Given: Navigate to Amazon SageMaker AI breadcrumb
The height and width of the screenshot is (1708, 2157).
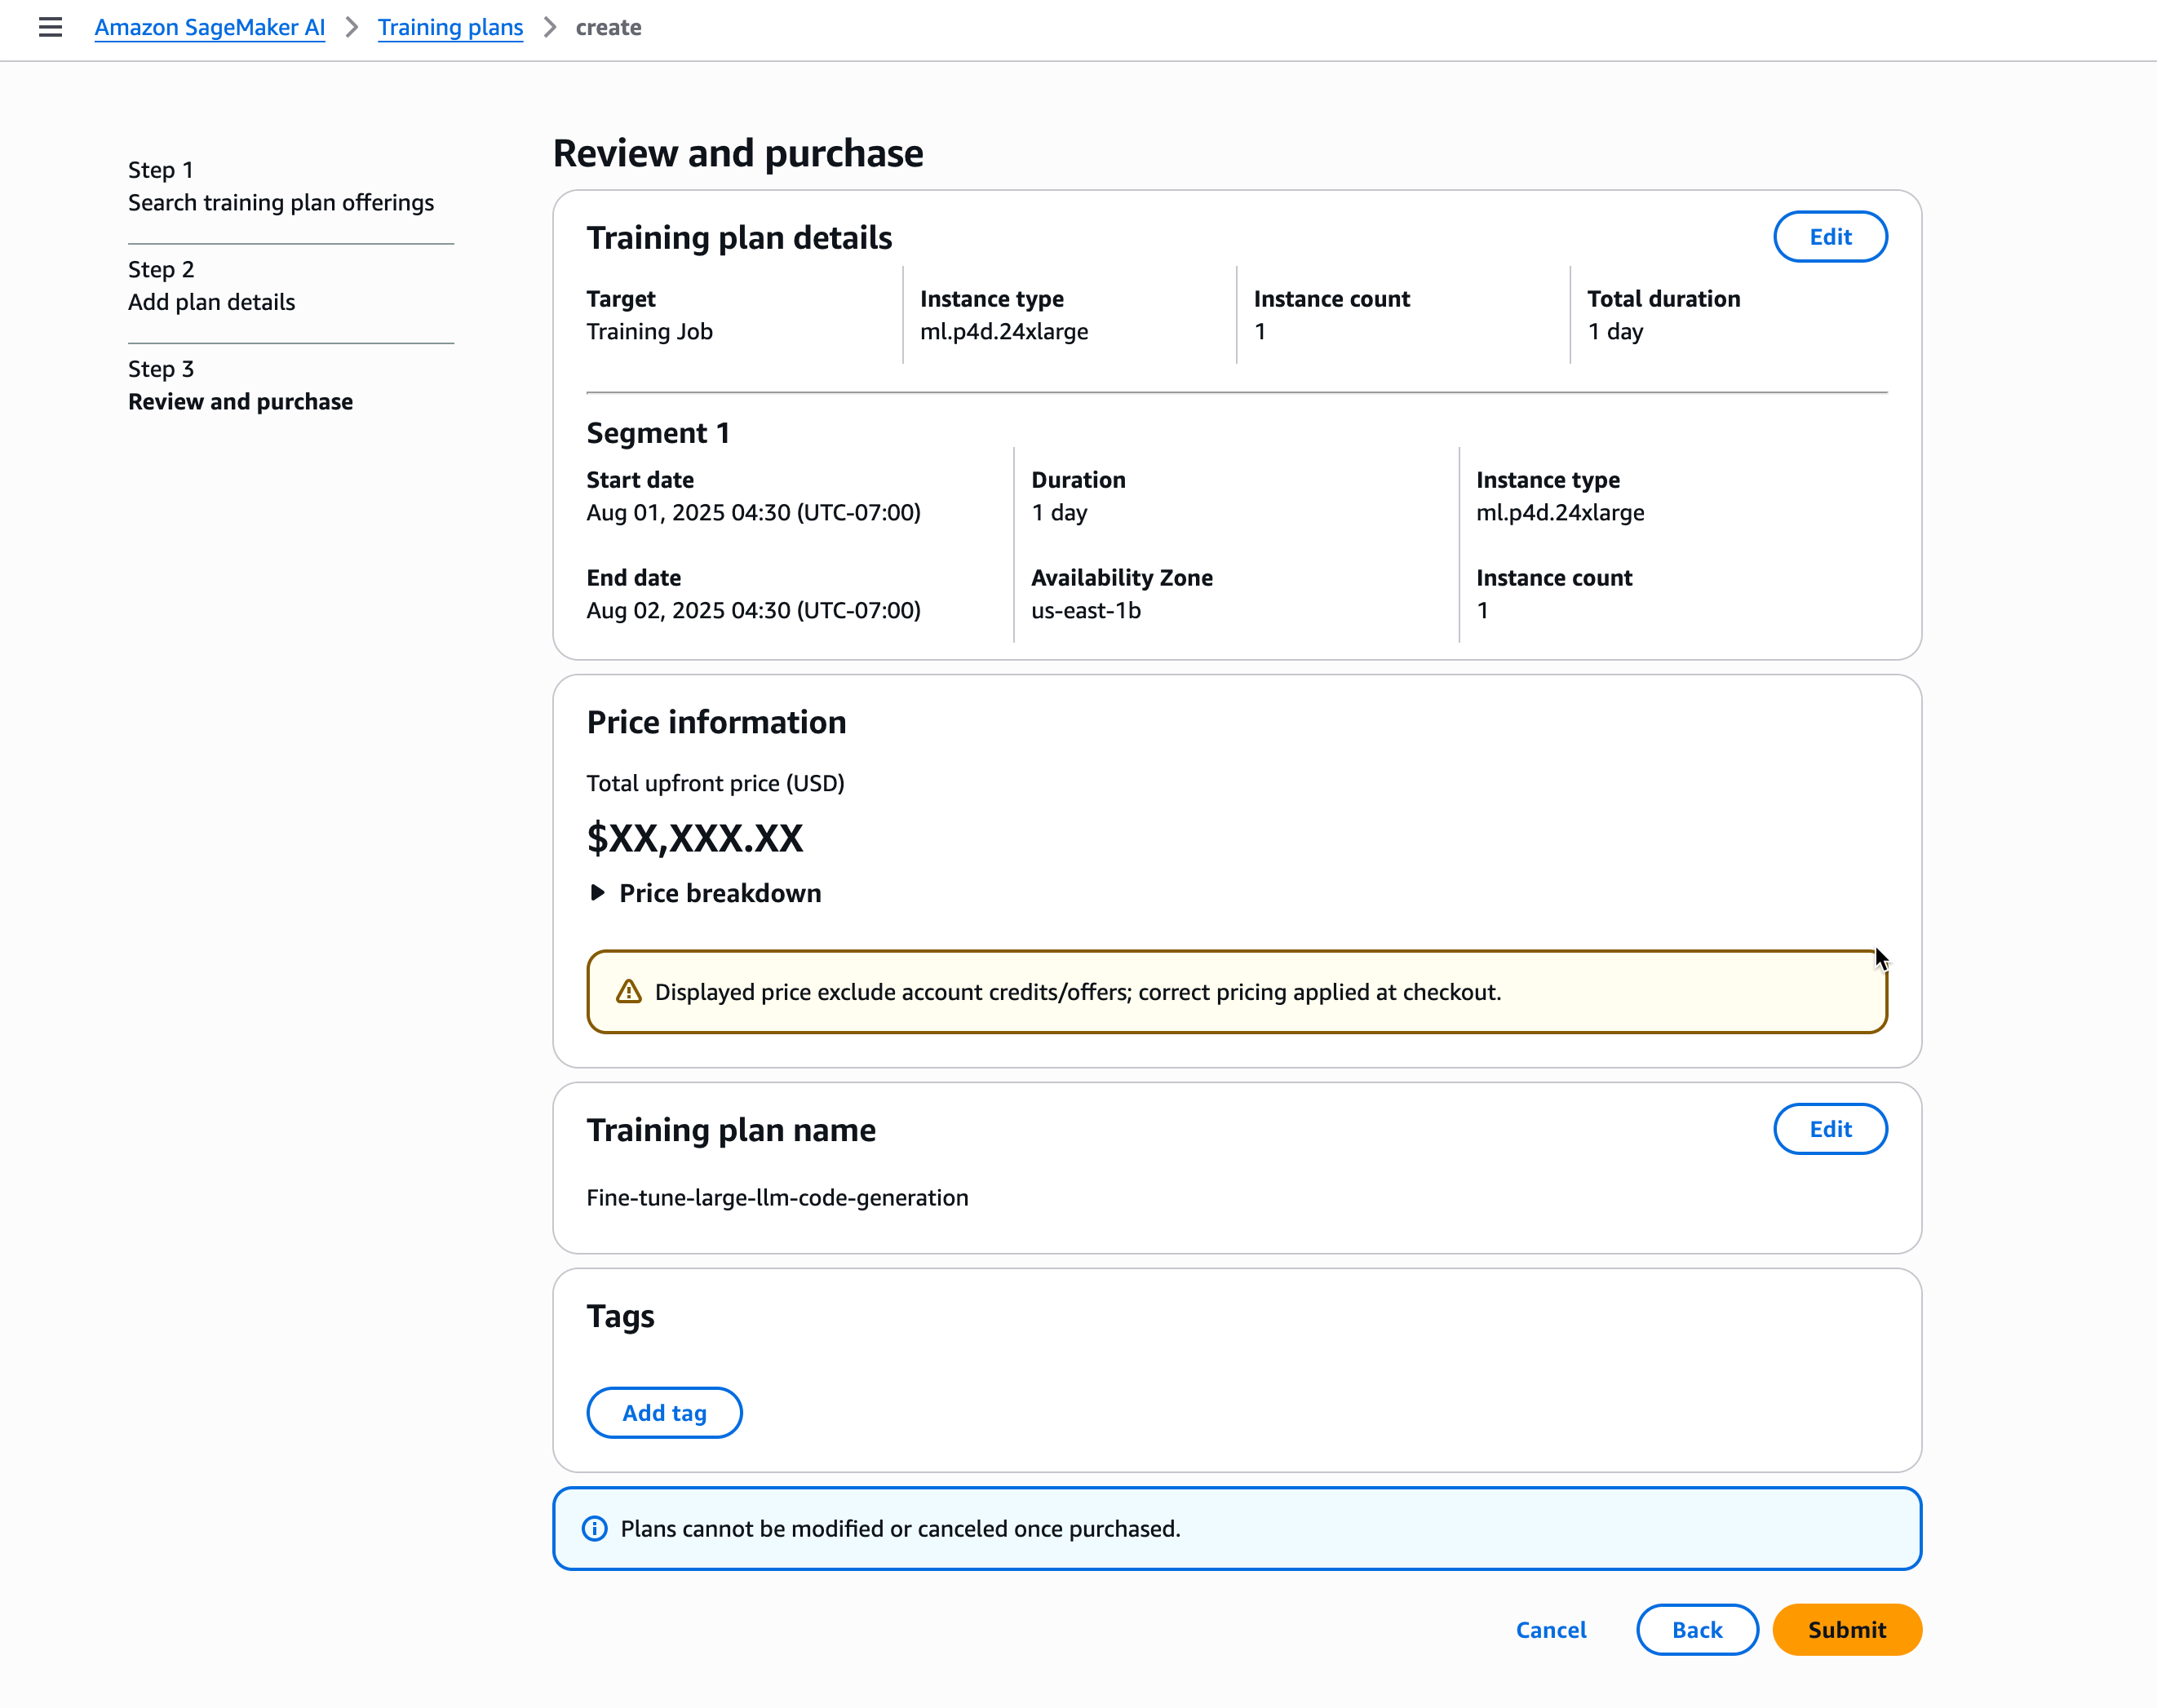Looking at the screenshot, I should [x=209, y=27].
